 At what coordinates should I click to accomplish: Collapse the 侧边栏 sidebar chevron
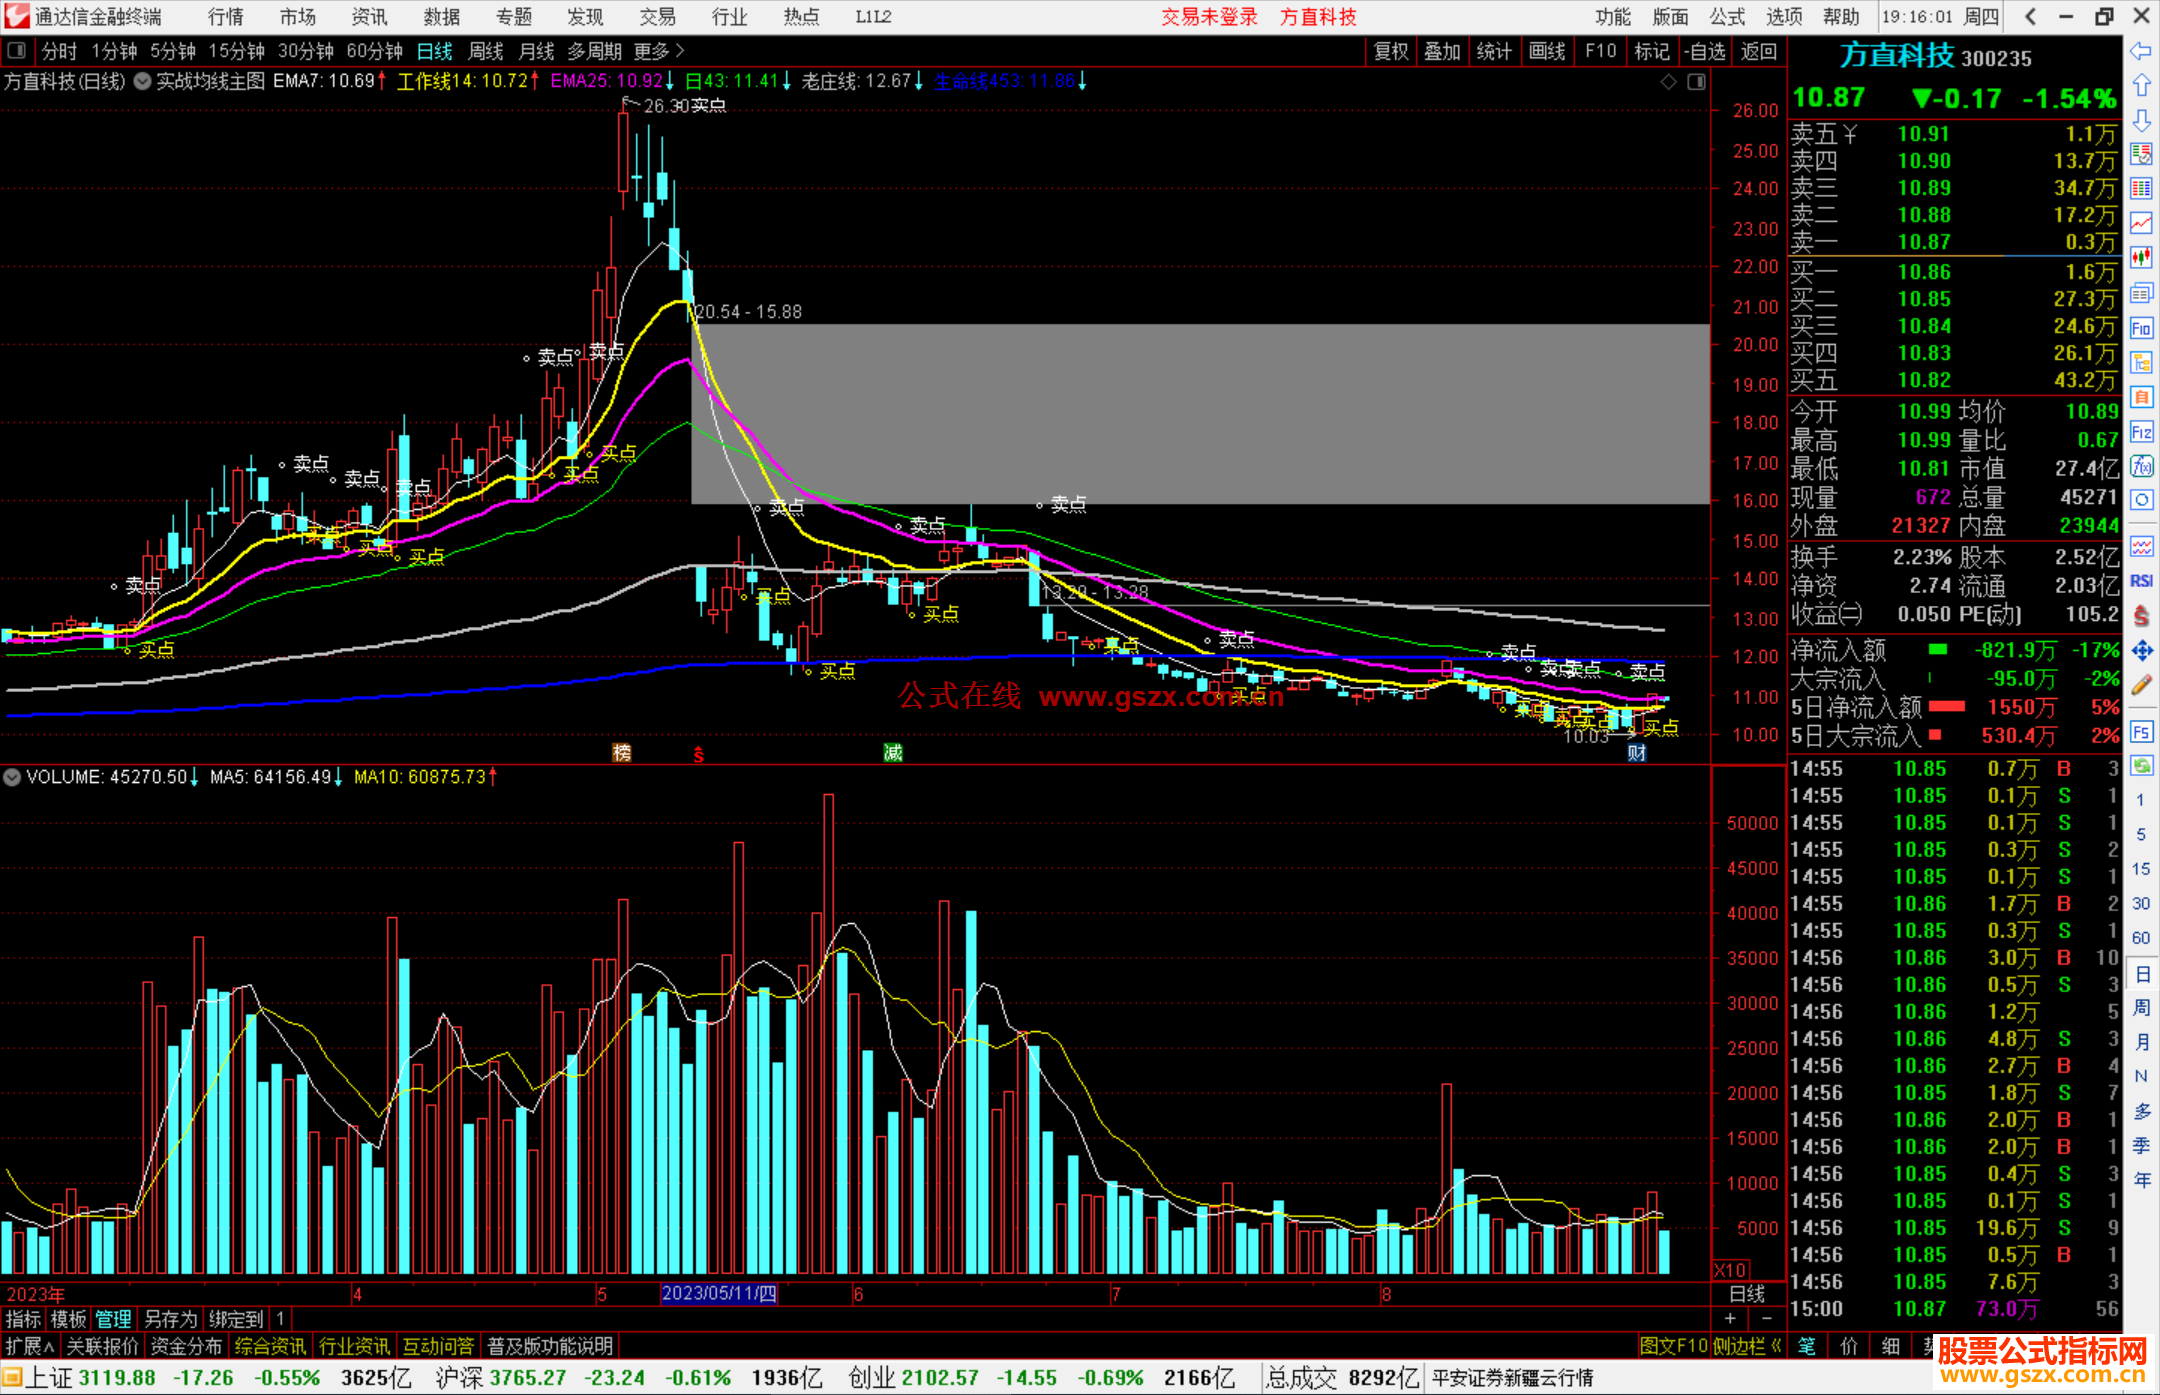[1776, 1346]
